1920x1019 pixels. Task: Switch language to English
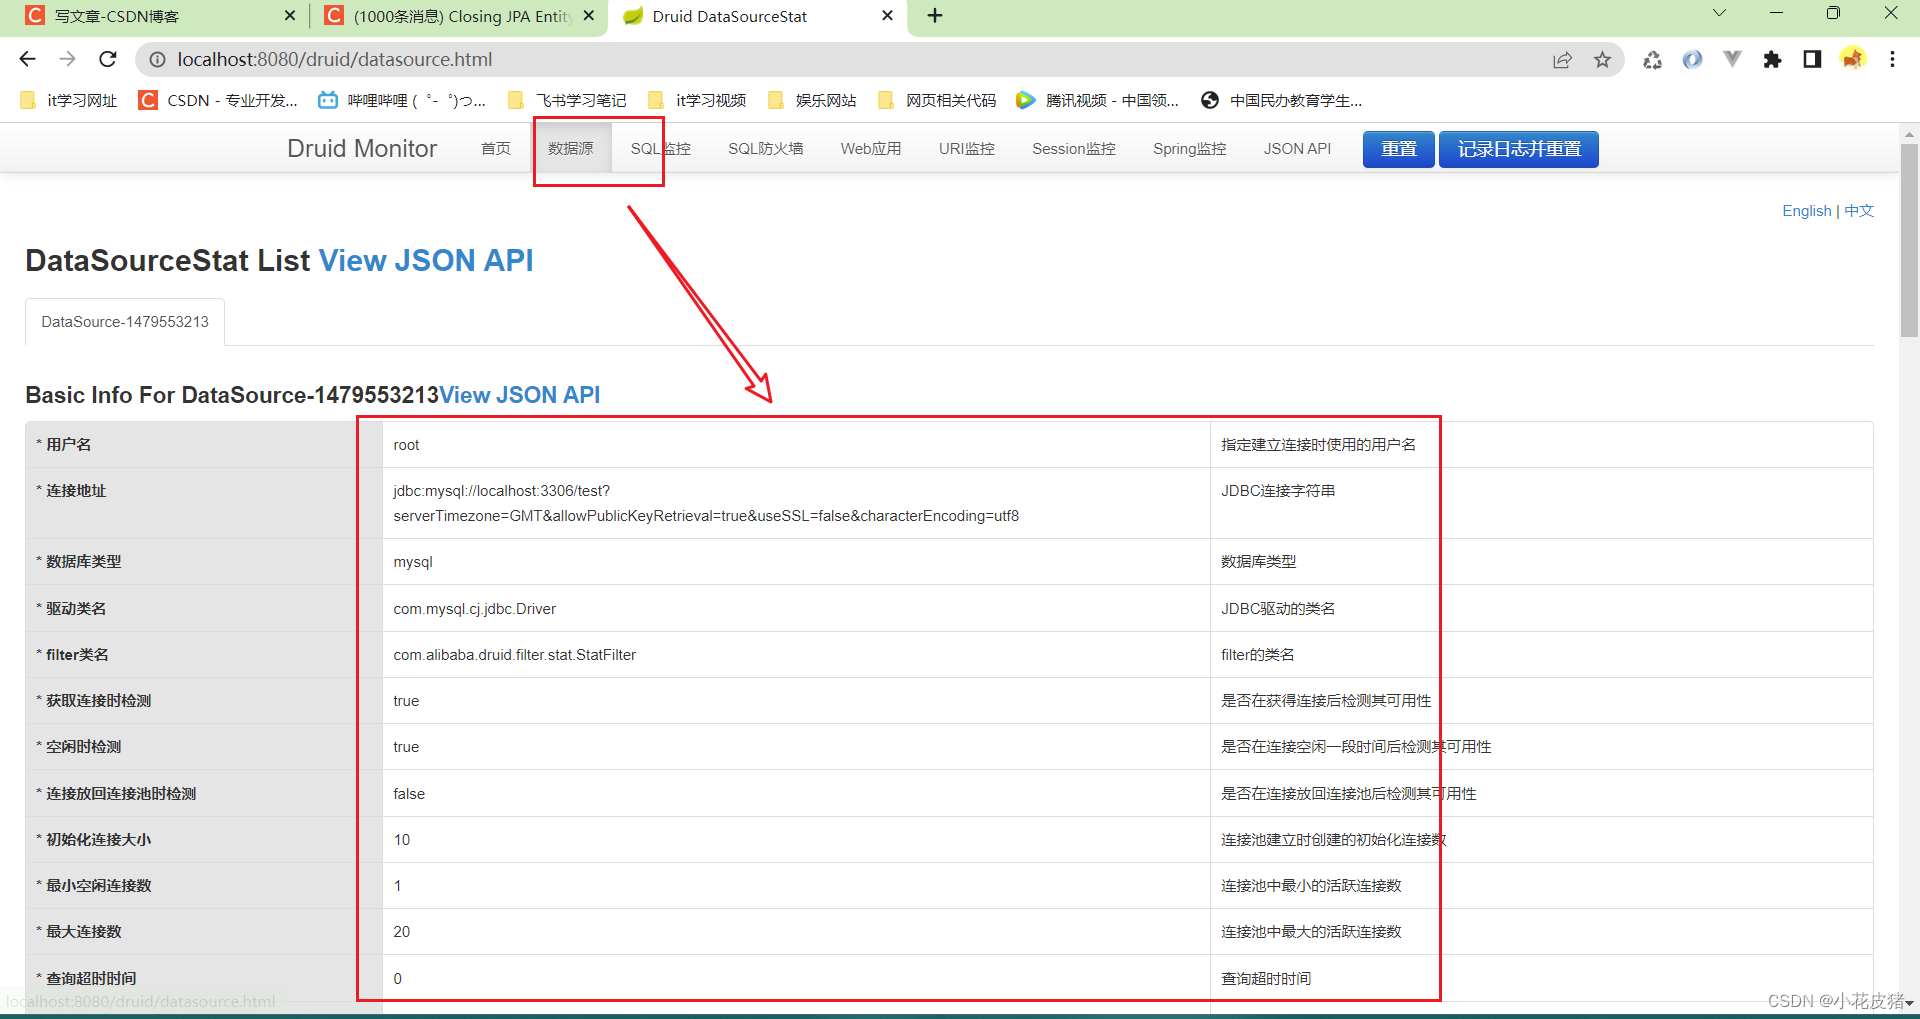pos(1807,210)
